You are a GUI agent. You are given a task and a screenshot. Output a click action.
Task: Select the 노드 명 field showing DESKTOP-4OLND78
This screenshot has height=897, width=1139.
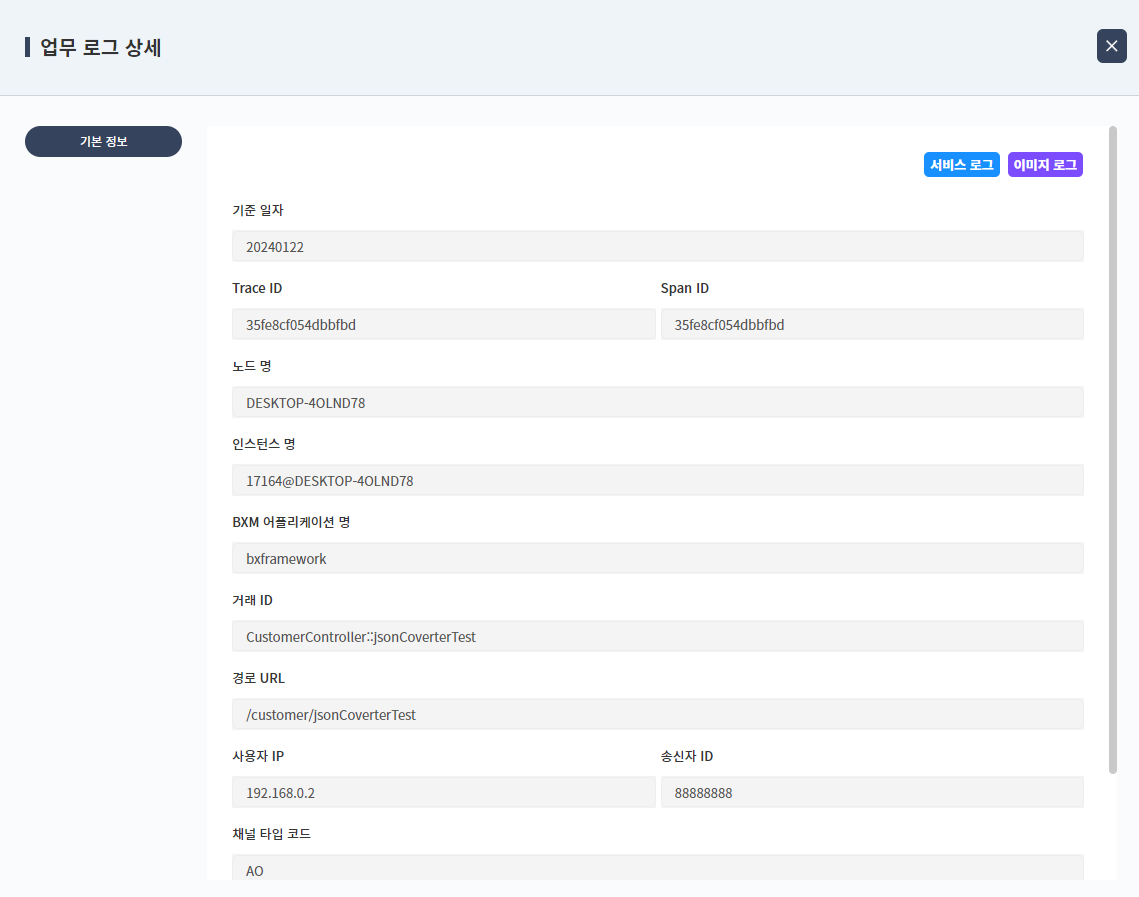(658, 402)
